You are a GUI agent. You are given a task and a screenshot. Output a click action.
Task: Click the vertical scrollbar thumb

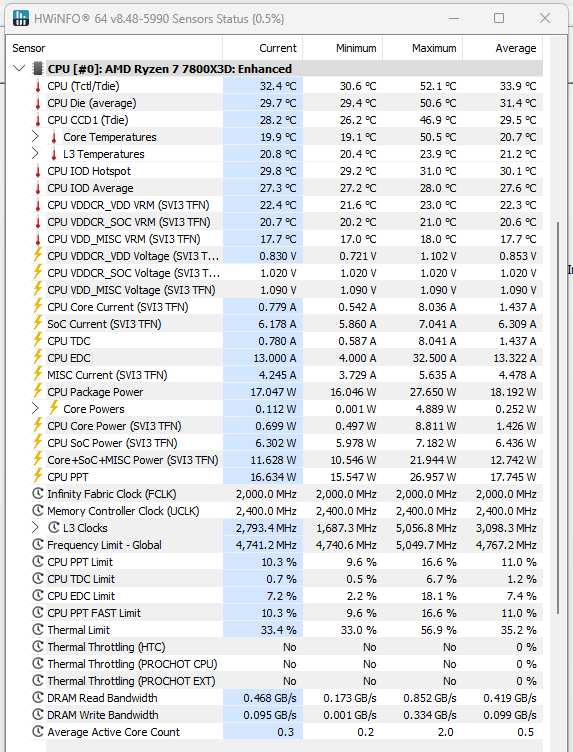pos(558,417)
